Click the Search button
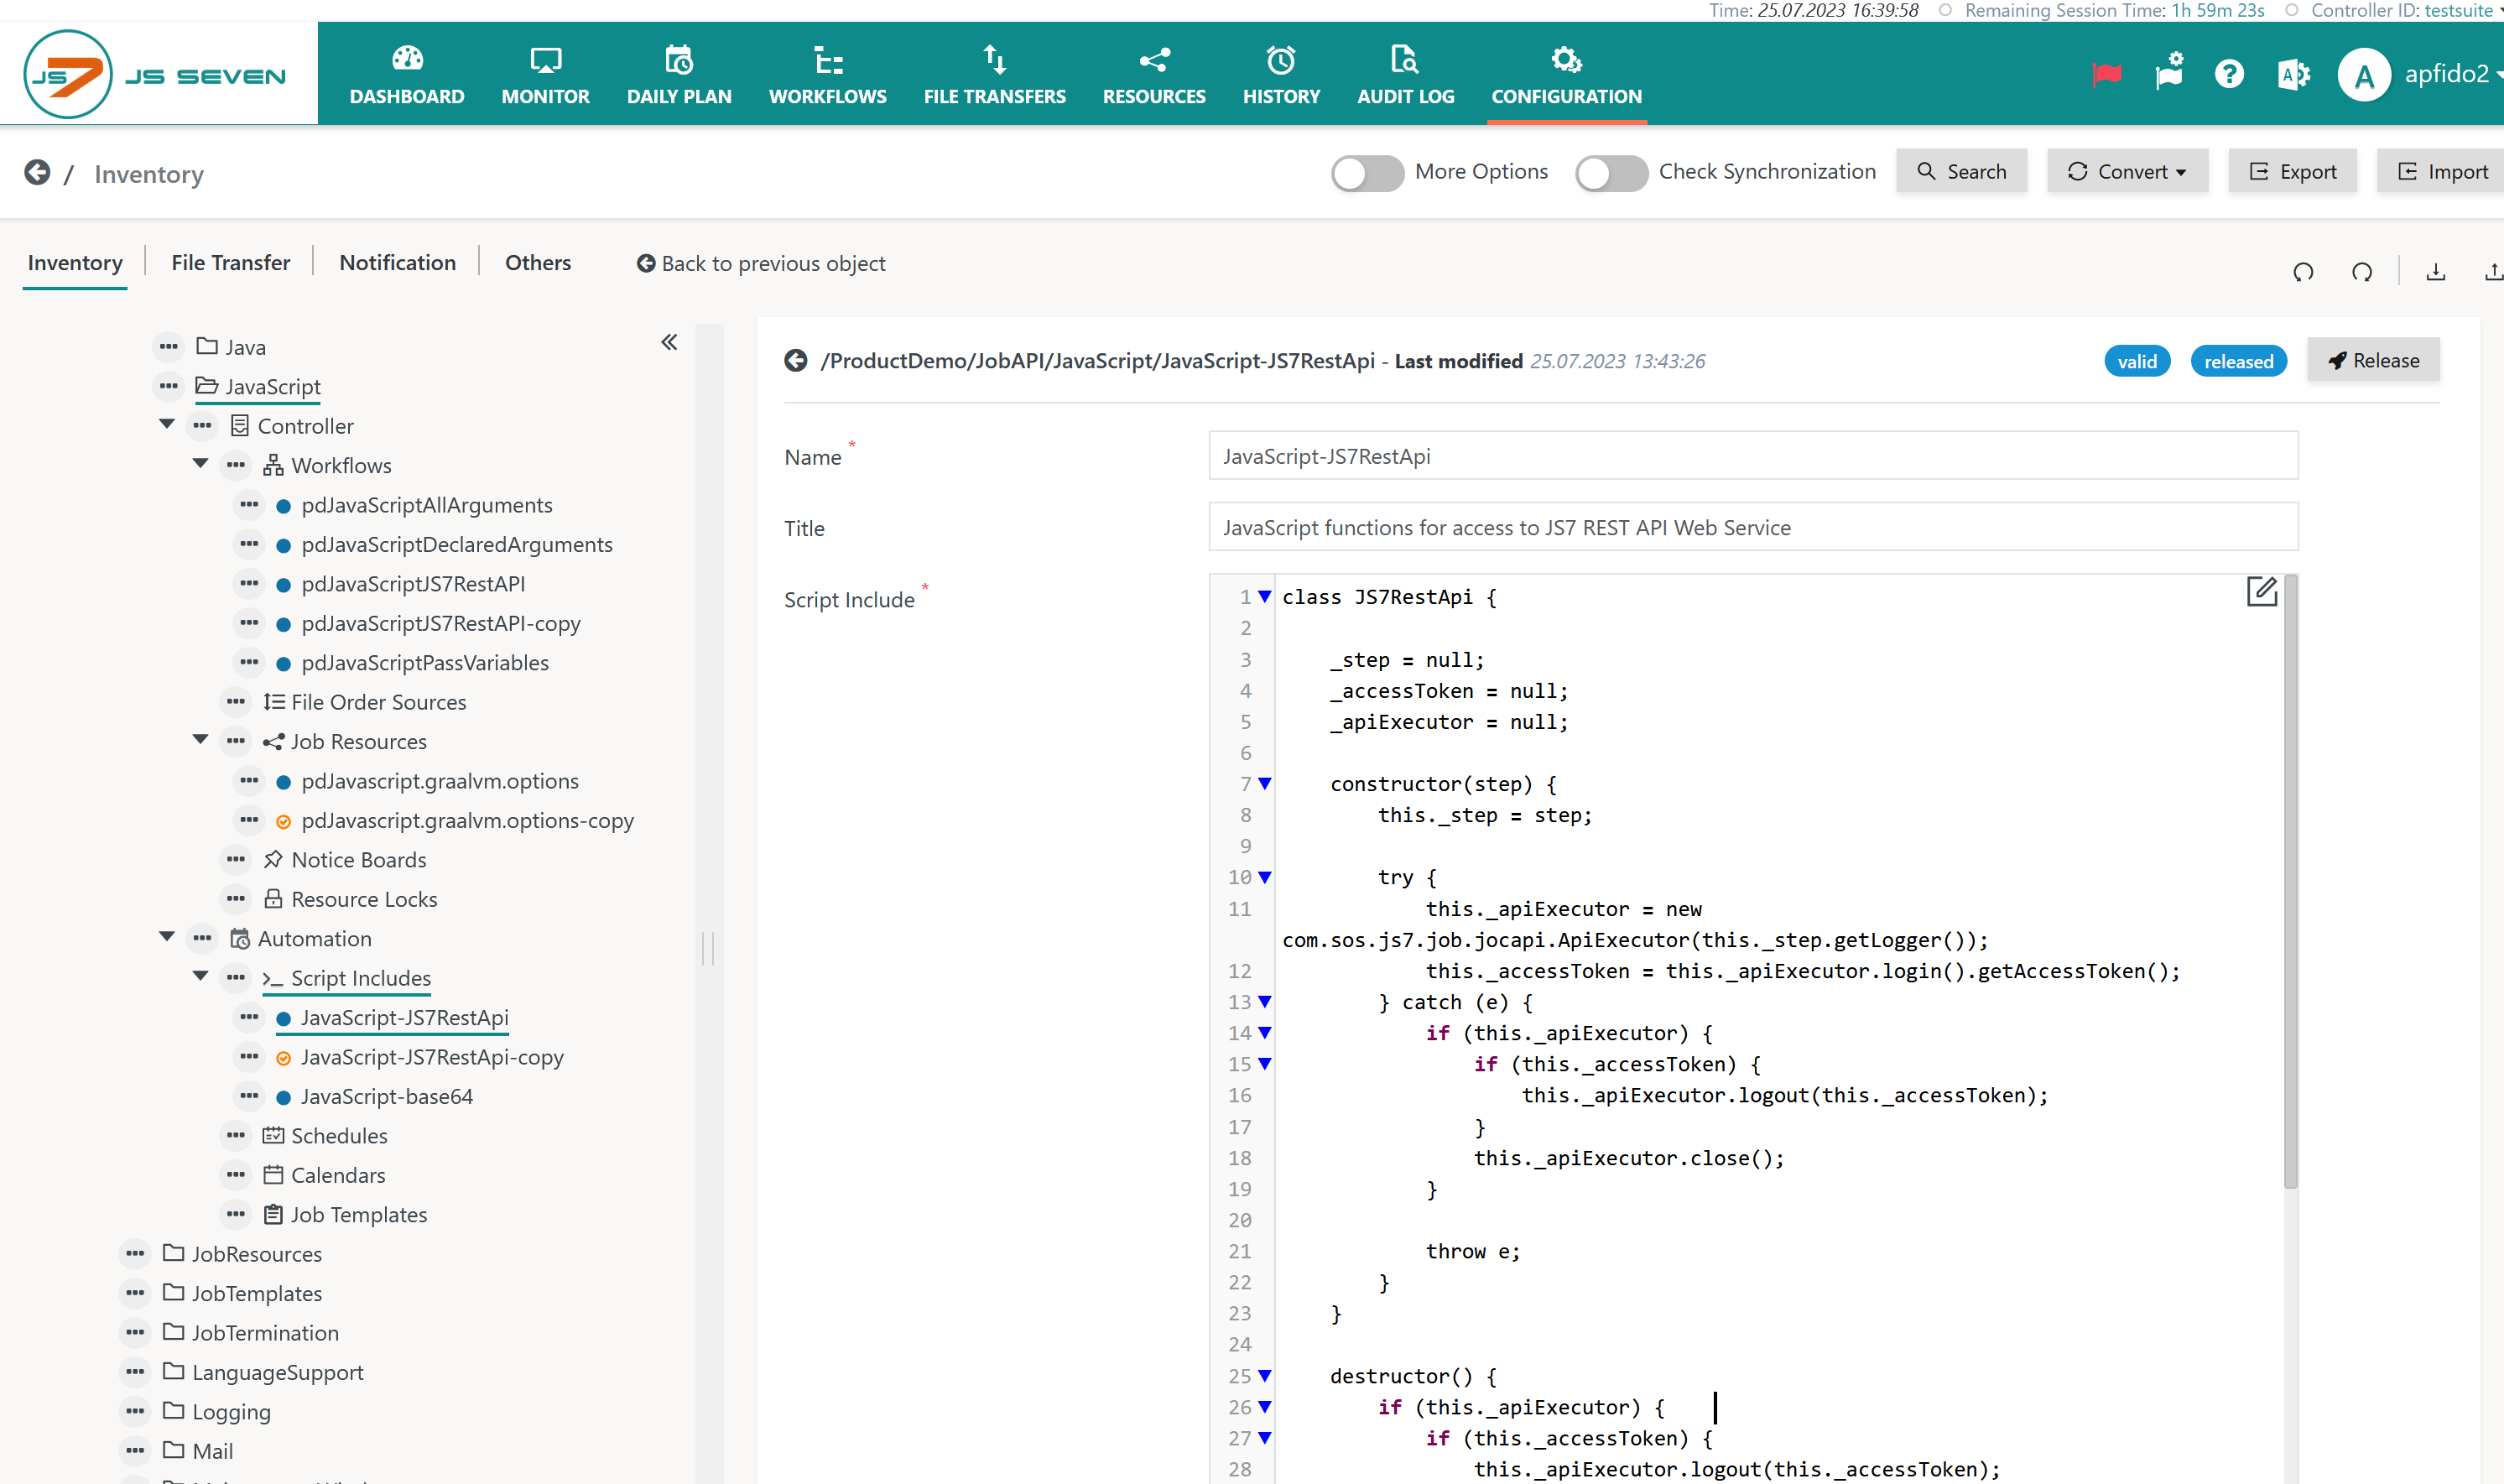The image size is (2504, 1484). tap(1961, 172)
